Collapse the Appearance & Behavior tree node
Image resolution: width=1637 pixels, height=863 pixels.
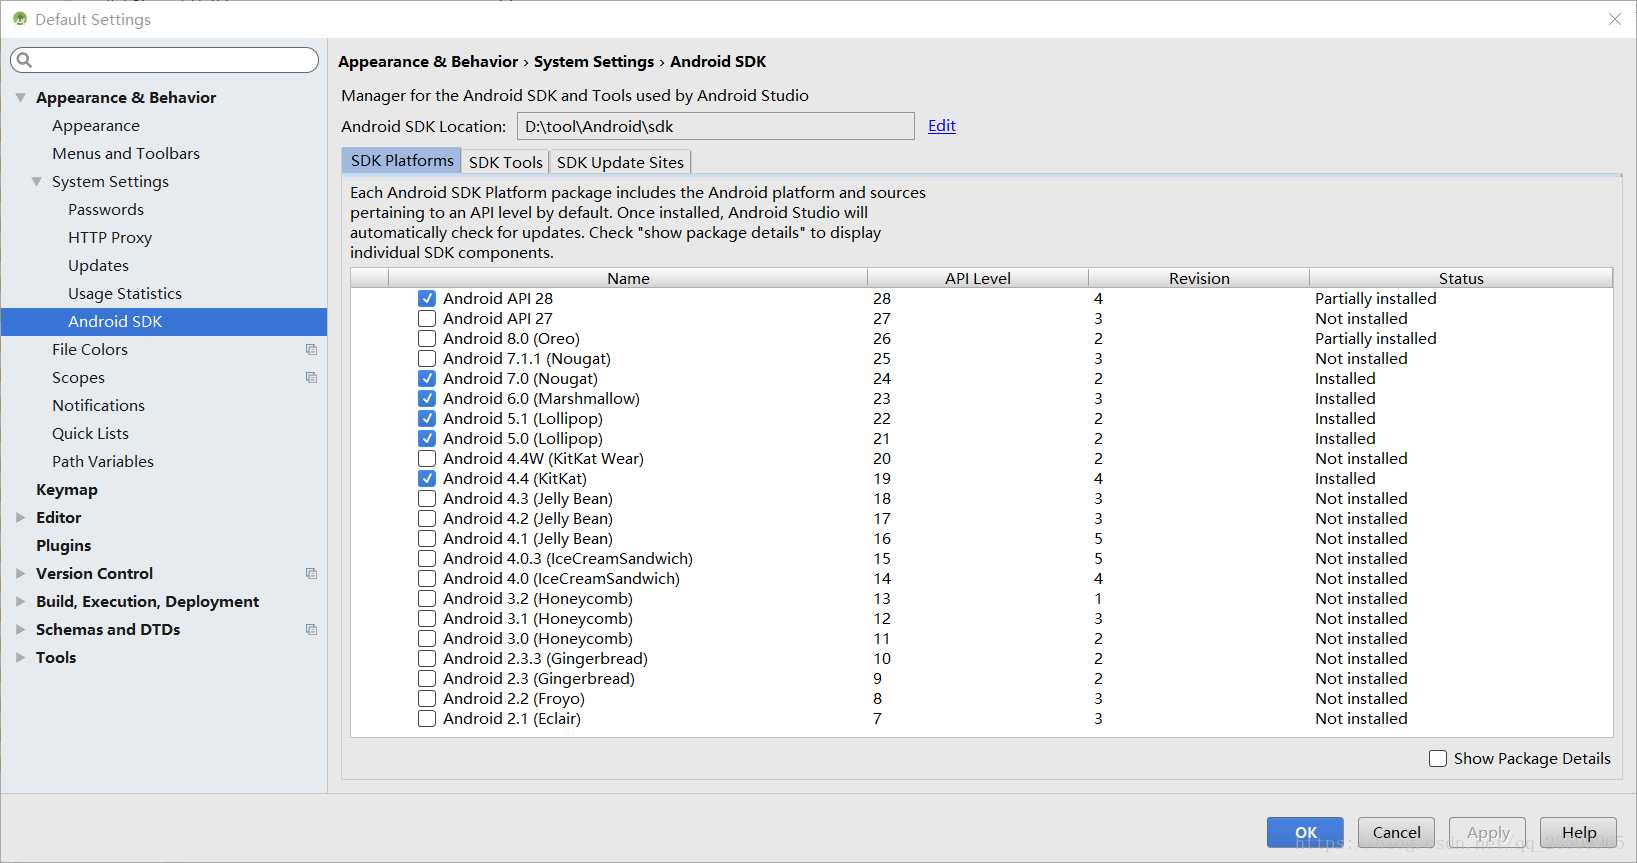[x=20, y=97]
